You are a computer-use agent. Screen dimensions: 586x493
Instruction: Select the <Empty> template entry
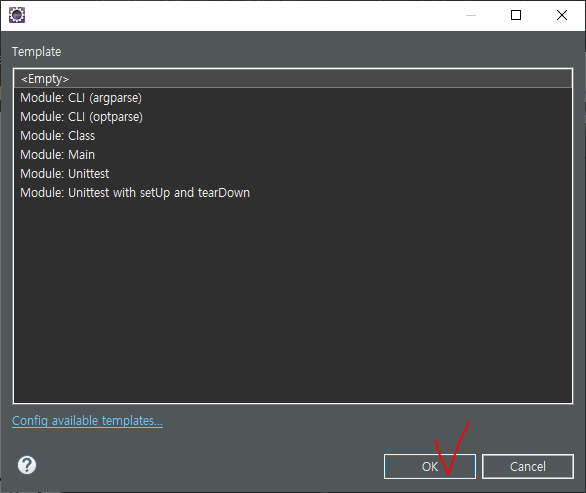tap(293, 79)
